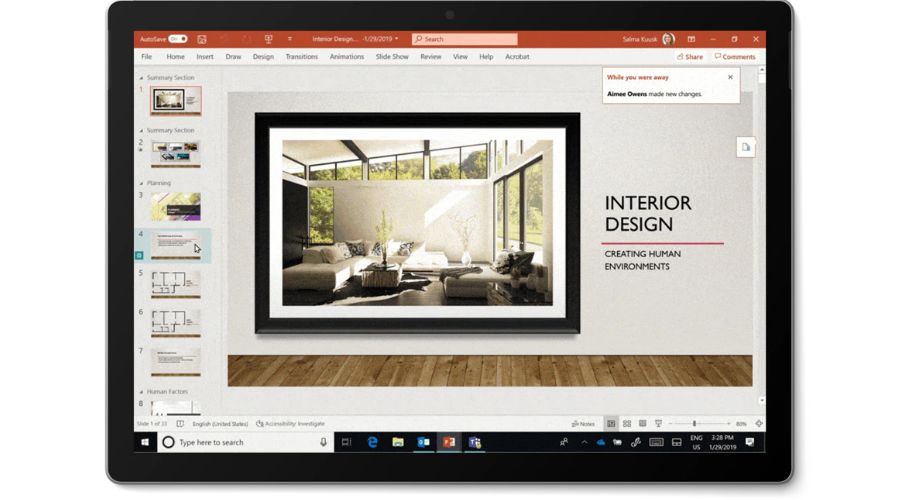900x500 pixels.
Task: Click the spell check icon in status bar
Action: click(x=180, y=424)
